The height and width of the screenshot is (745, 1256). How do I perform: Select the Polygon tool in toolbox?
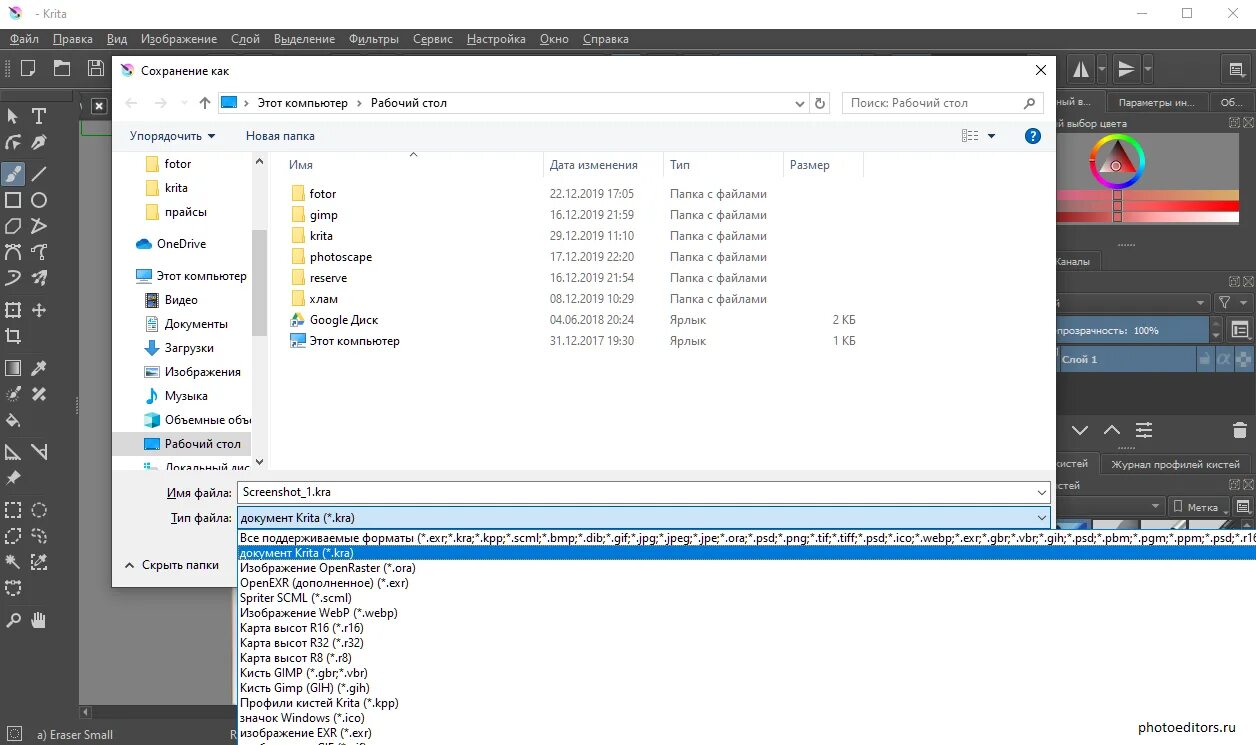click(x=13, y=226)
